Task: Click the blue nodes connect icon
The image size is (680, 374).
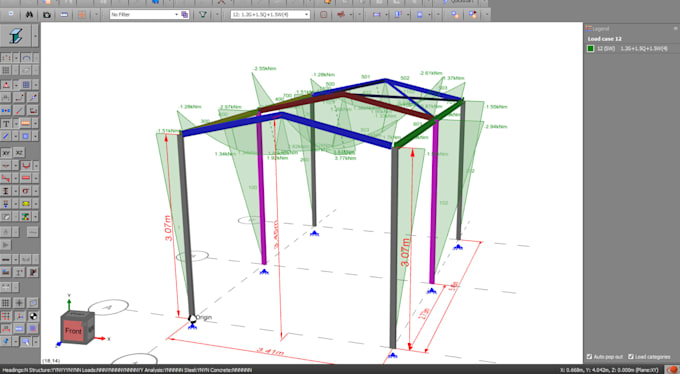Action: pyautogui.click(x=6, y=111)
